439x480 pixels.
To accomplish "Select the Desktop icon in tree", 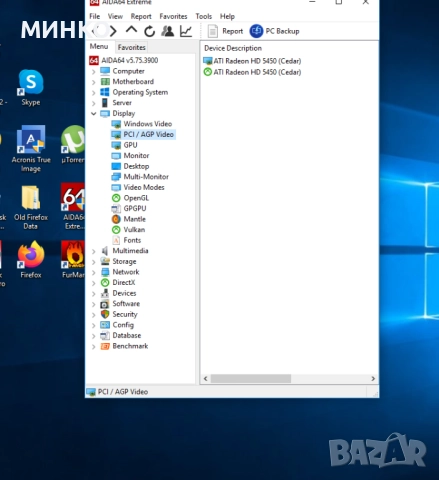I will [x=116, y=166].
